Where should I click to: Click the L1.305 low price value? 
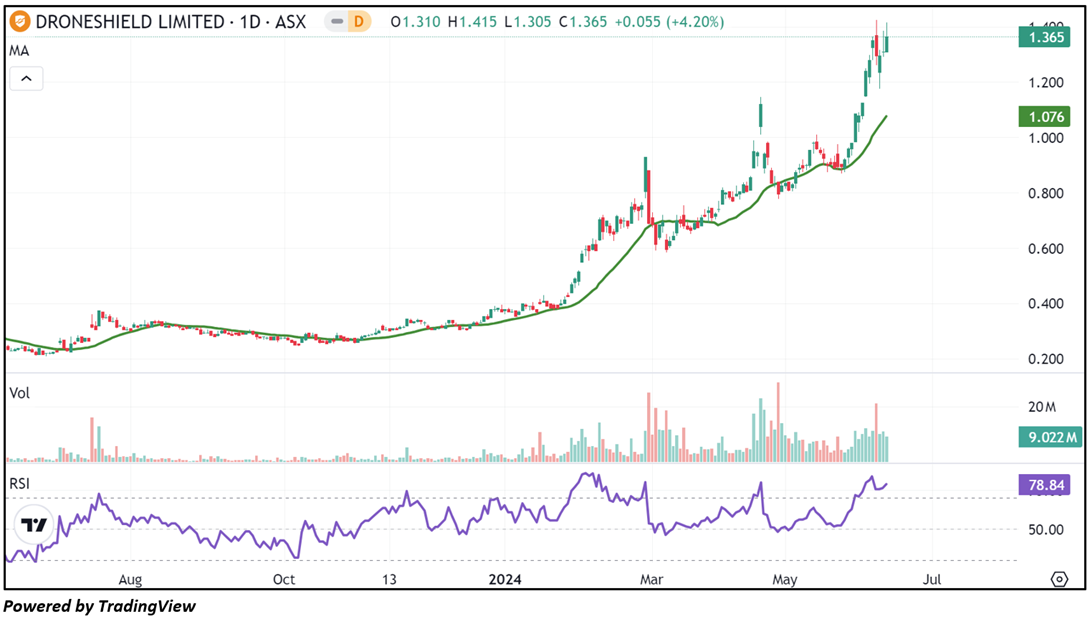528,22
